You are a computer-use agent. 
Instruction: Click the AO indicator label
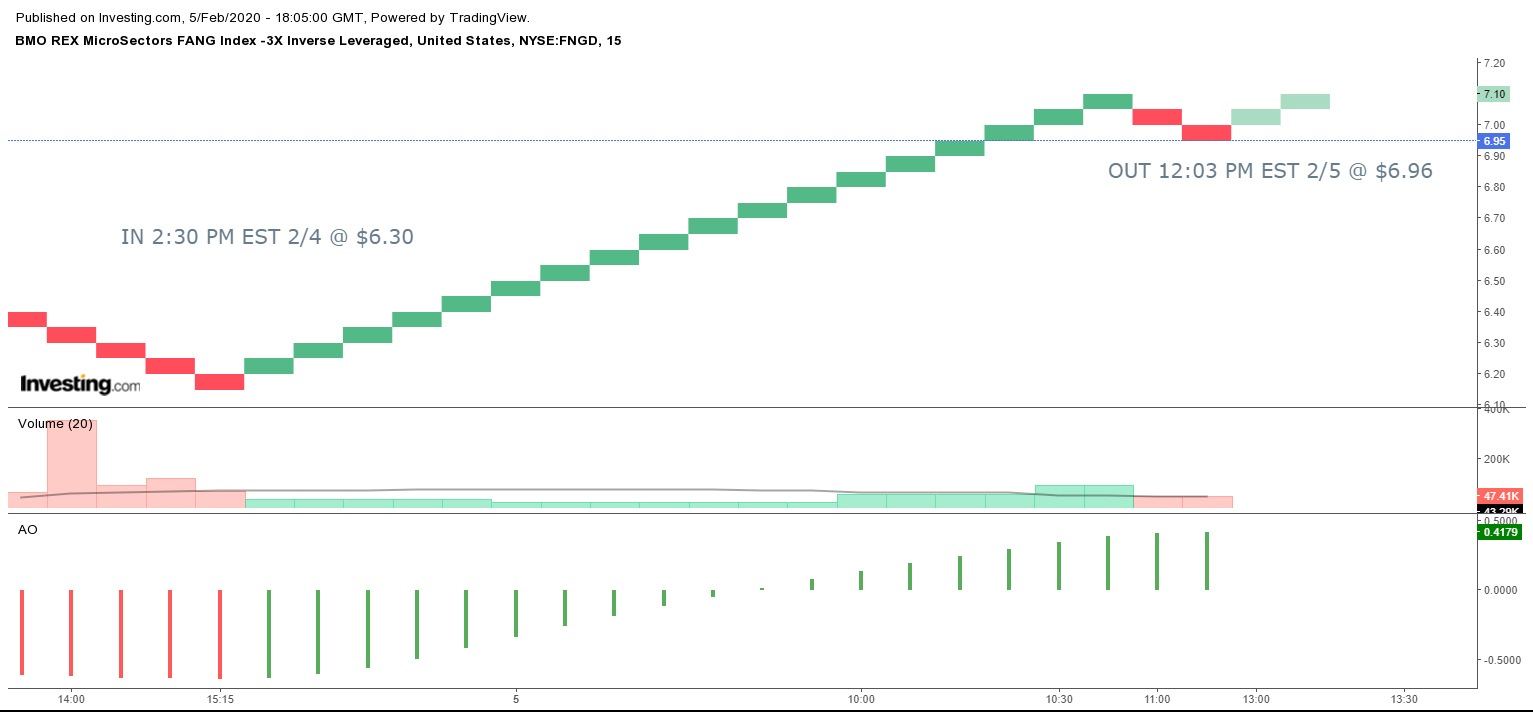tap(28, 530)
